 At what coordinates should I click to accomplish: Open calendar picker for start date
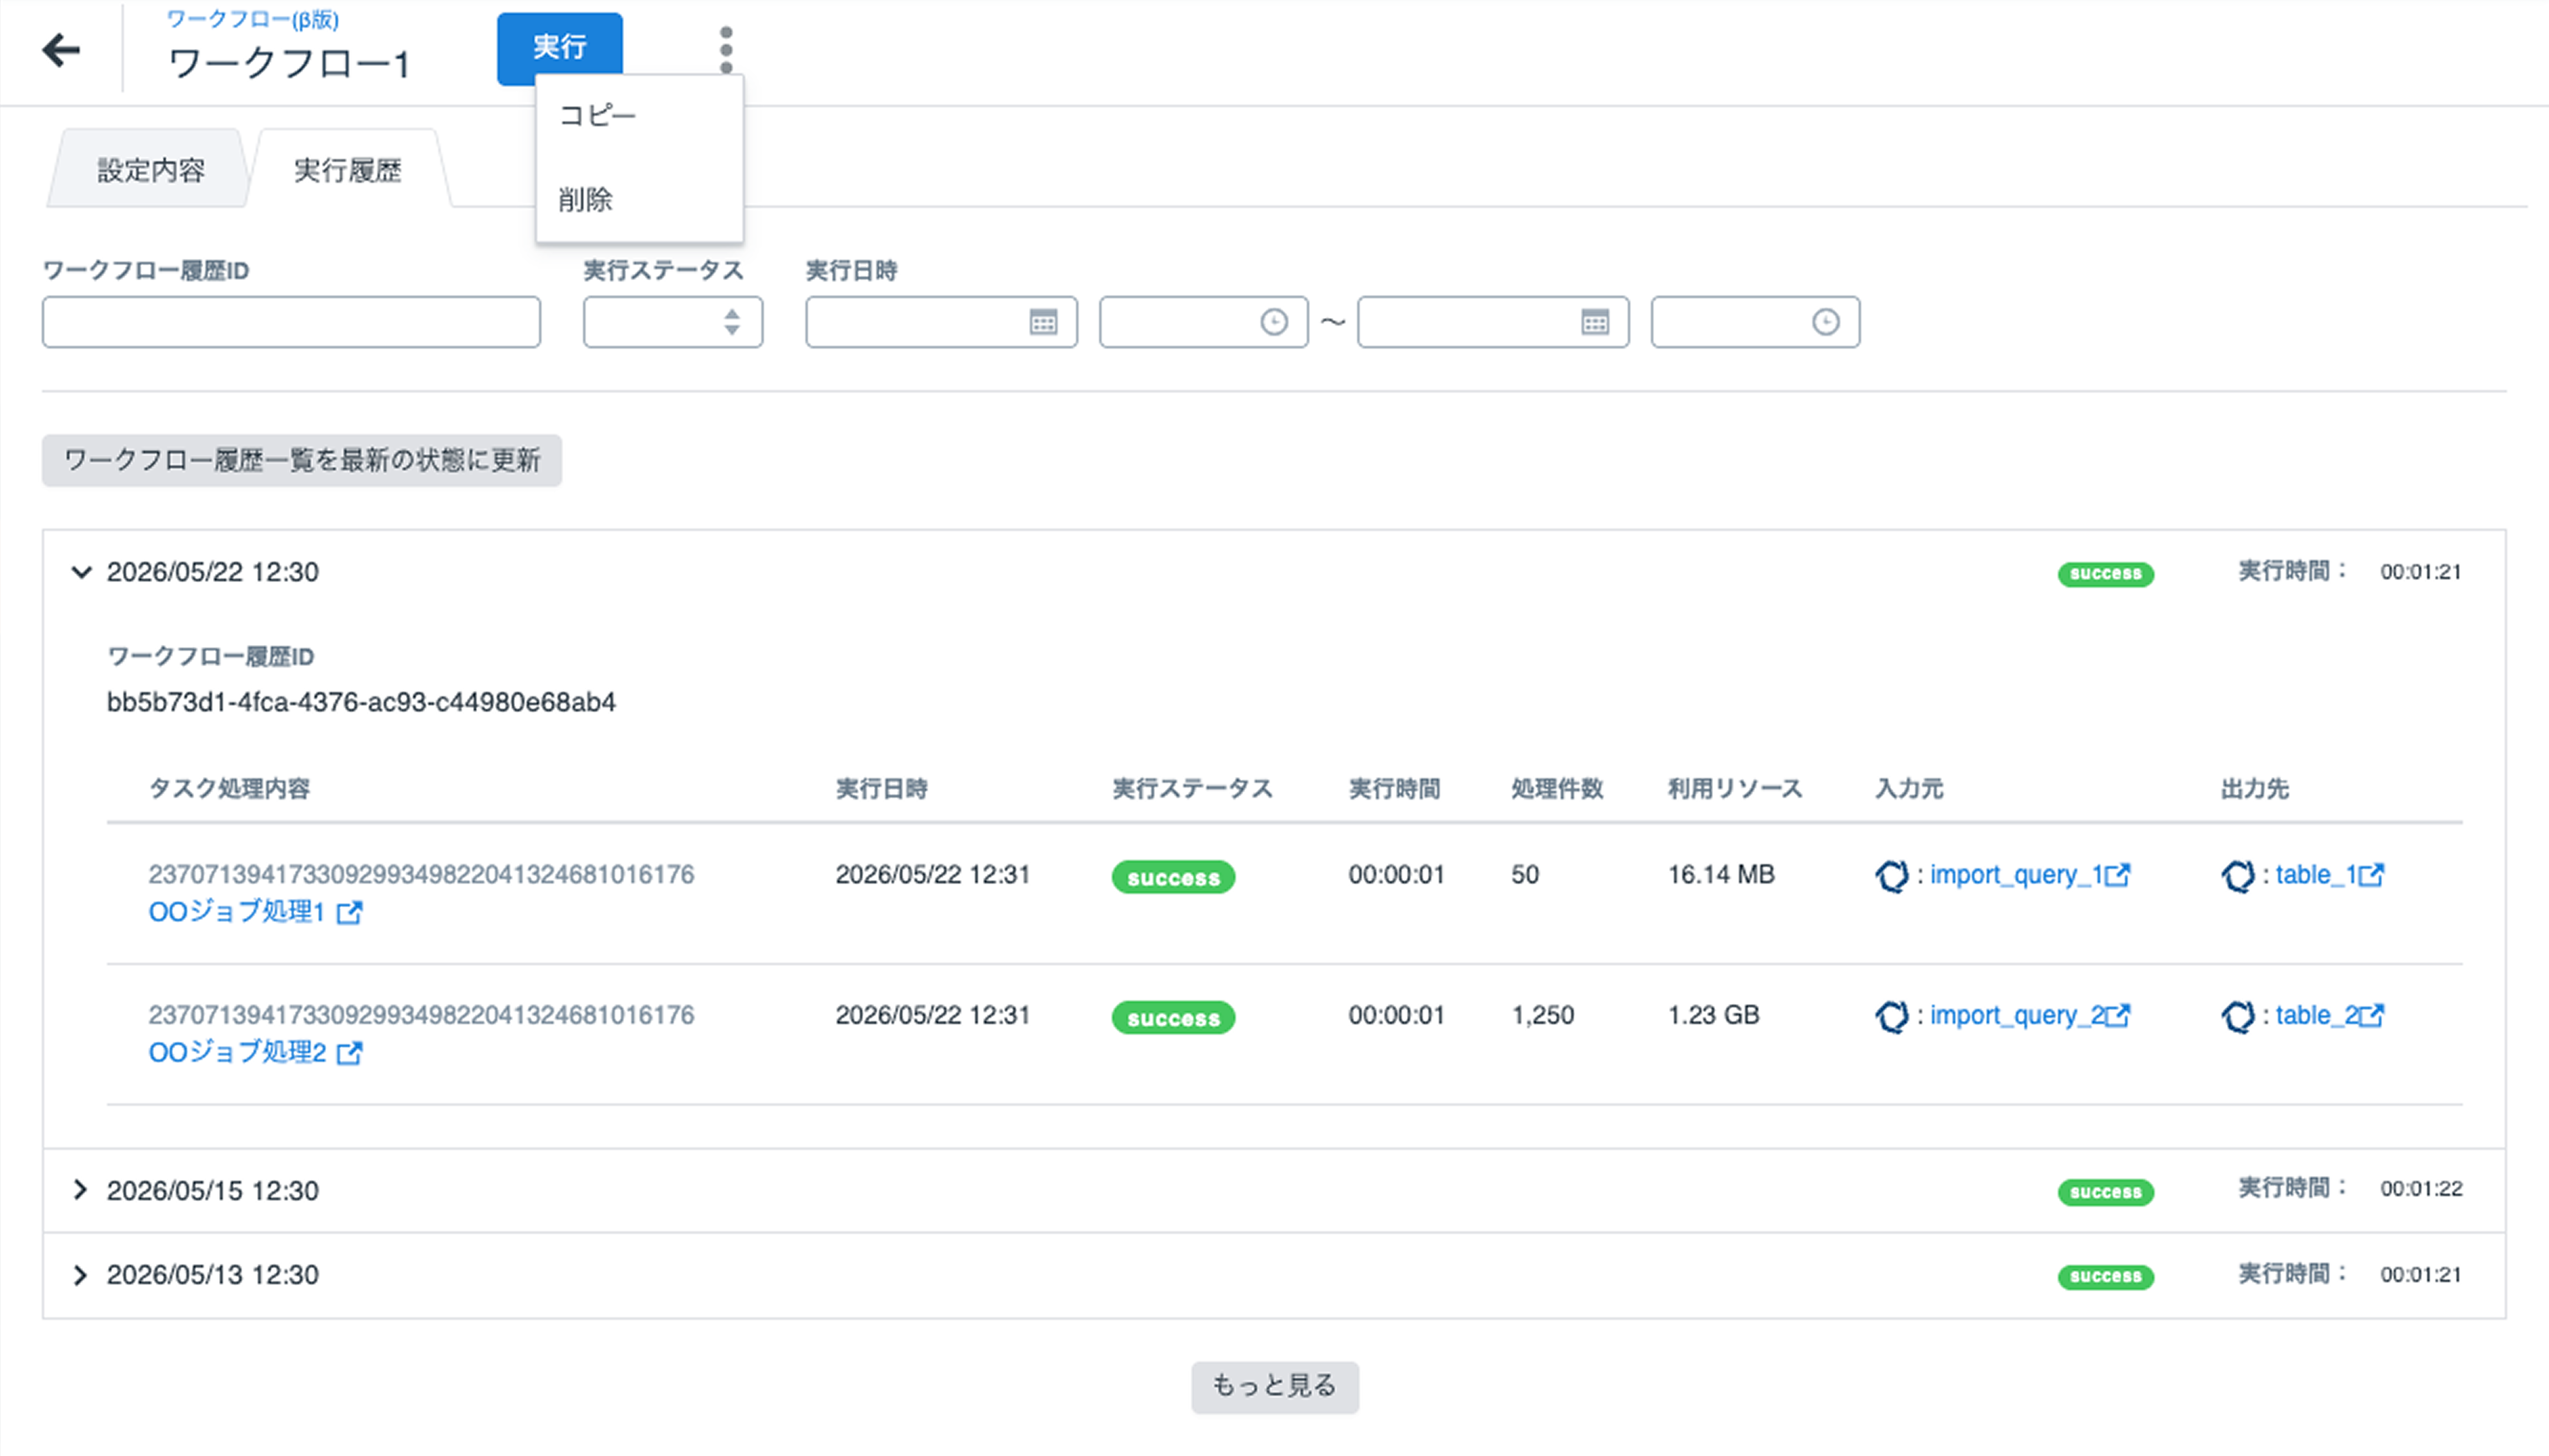(1043, 322)
